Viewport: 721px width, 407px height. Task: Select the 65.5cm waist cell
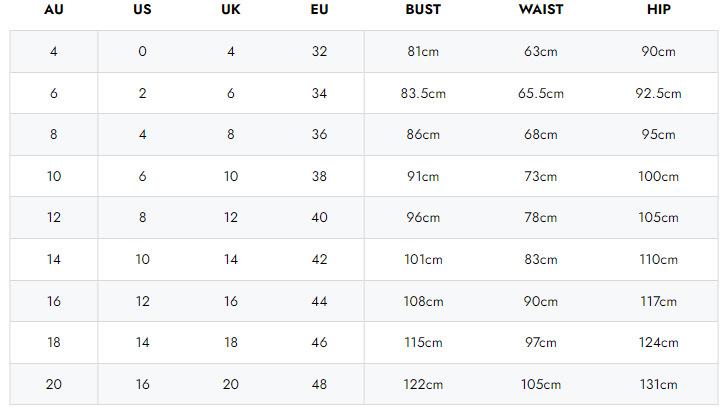(541, 93)
